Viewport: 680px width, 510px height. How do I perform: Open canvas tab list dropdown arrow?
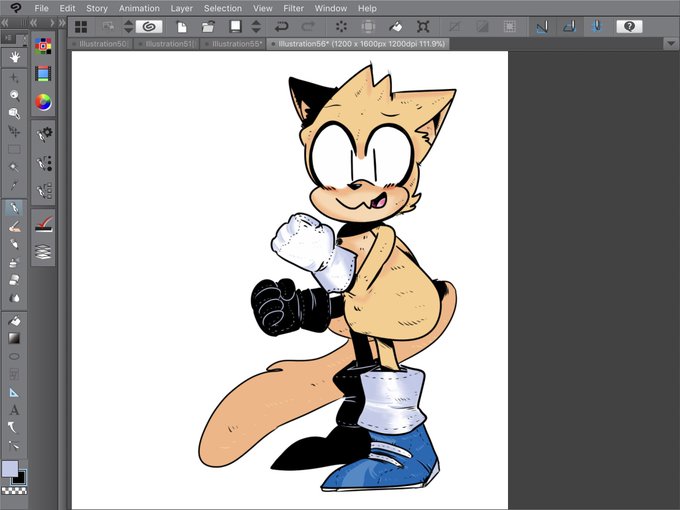pos(671,44)
